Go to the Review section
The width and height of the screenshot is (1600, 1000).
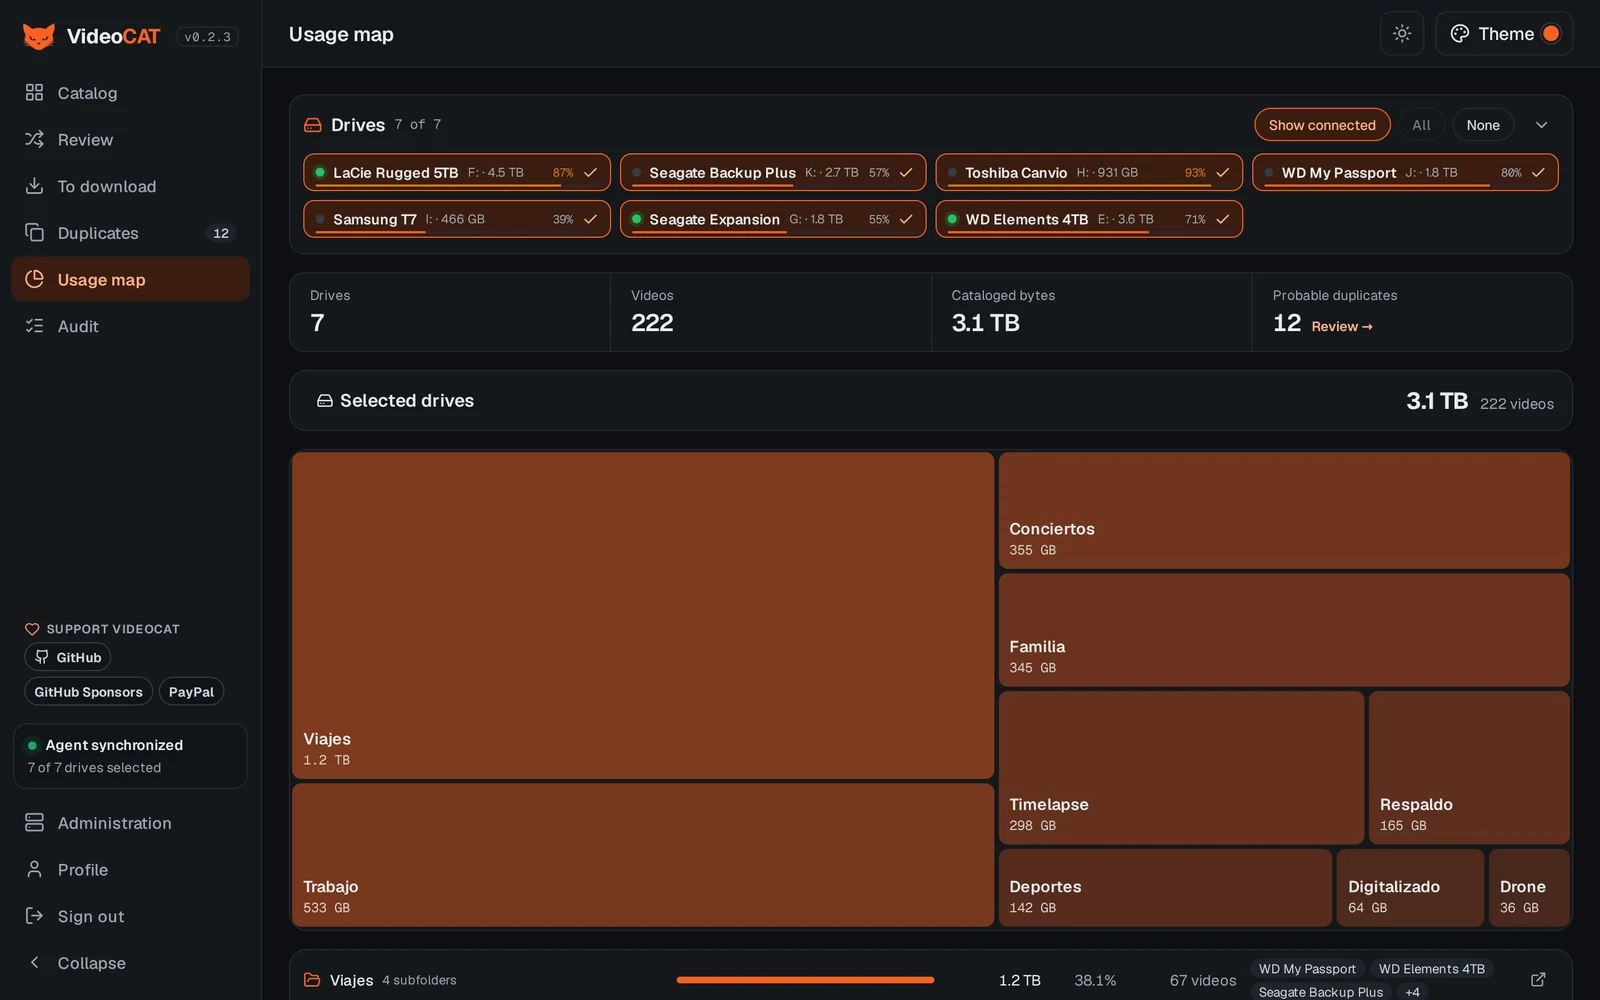click(x=130, y=140)
